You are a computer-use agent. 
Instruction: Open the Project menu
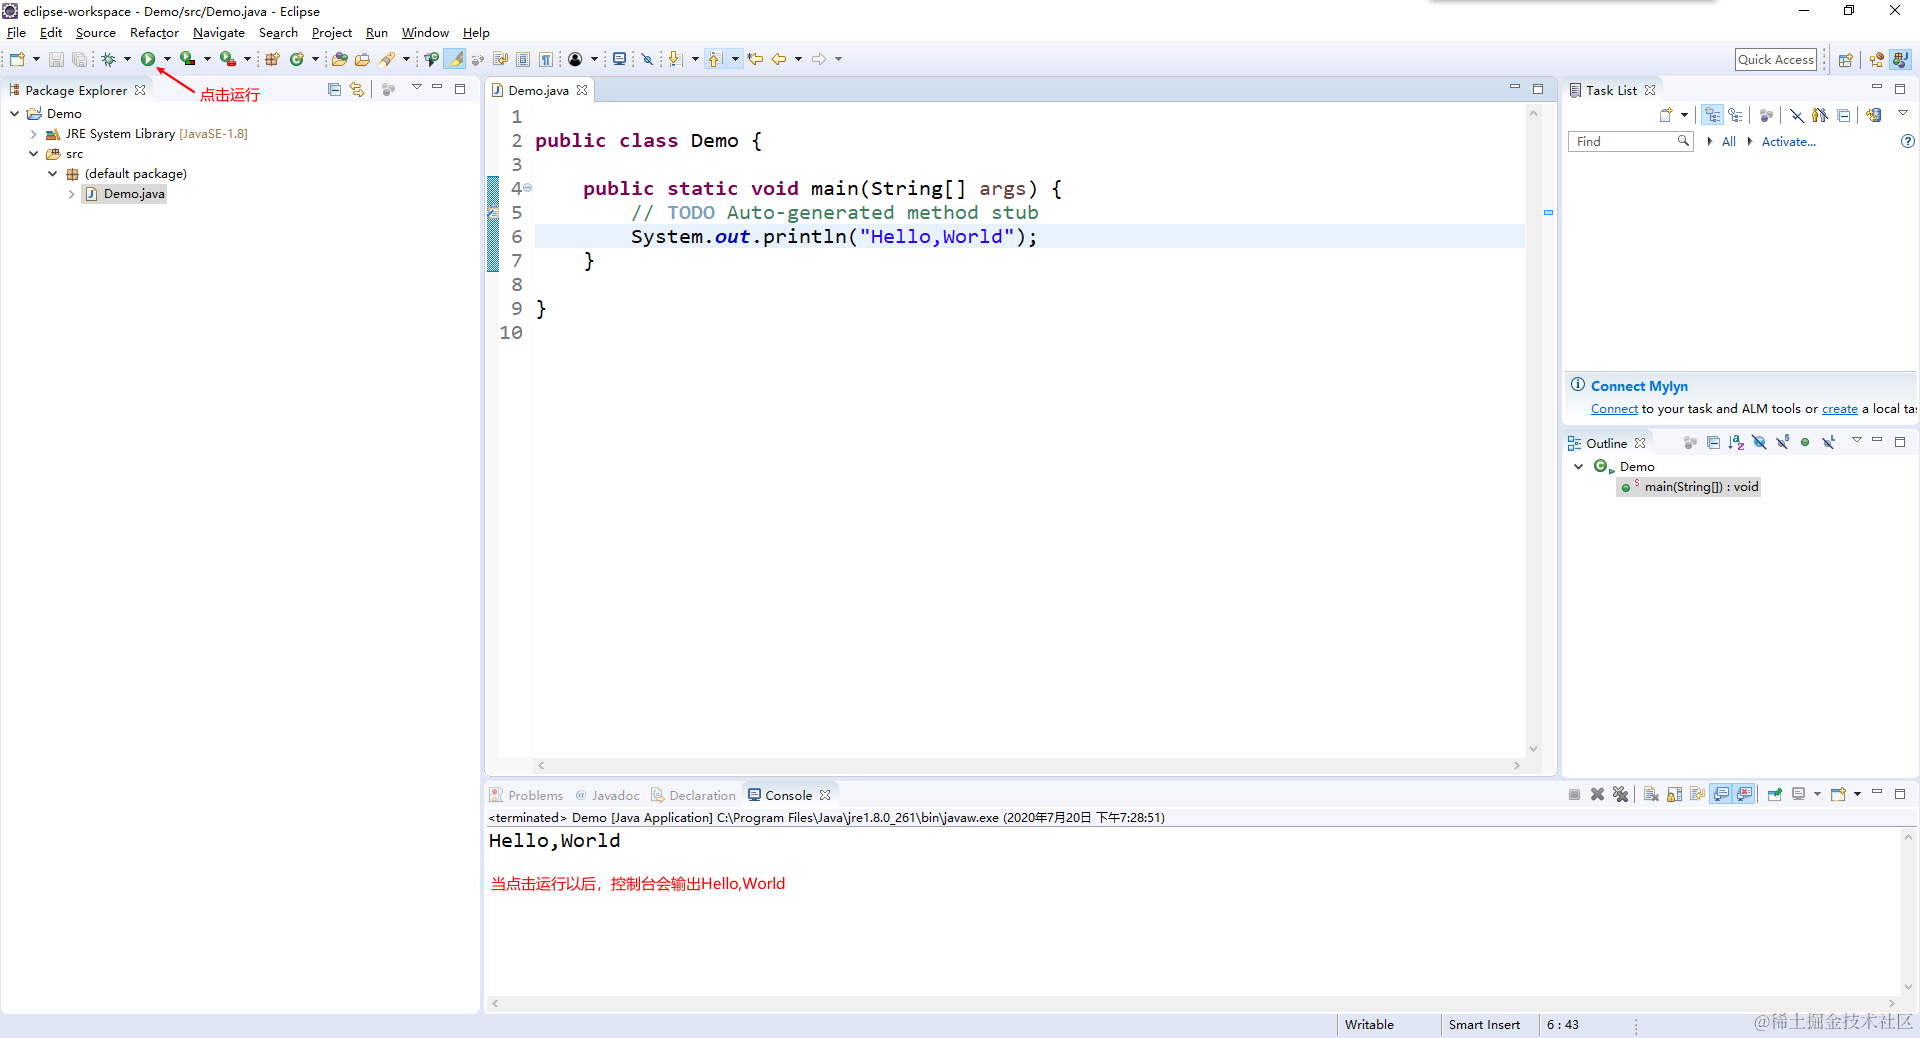(x=332, y=33)
